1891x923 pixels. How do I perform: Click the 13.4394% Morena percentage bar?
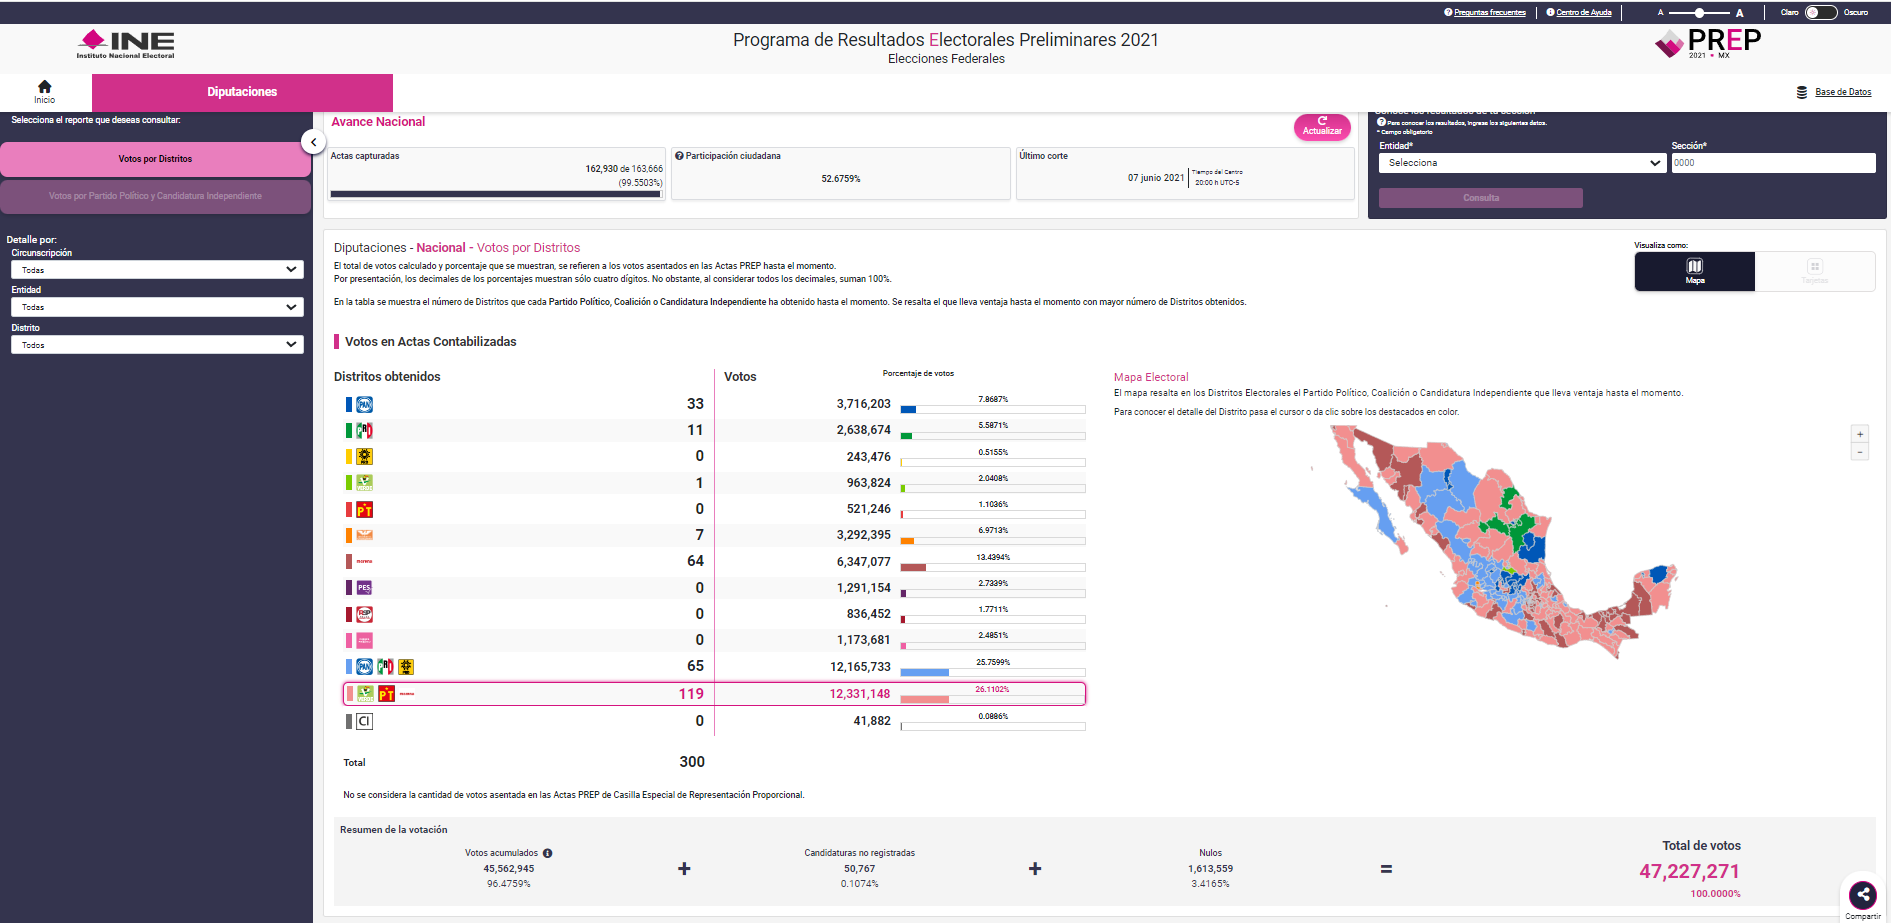[x=992, y=567]
